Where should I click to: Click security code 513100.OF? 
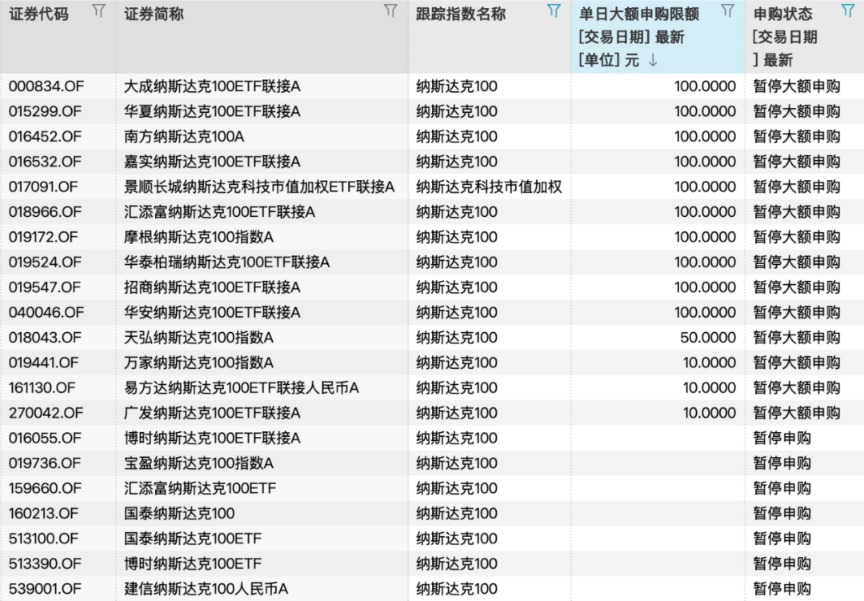pyautogui.click(x=44, y=538)
